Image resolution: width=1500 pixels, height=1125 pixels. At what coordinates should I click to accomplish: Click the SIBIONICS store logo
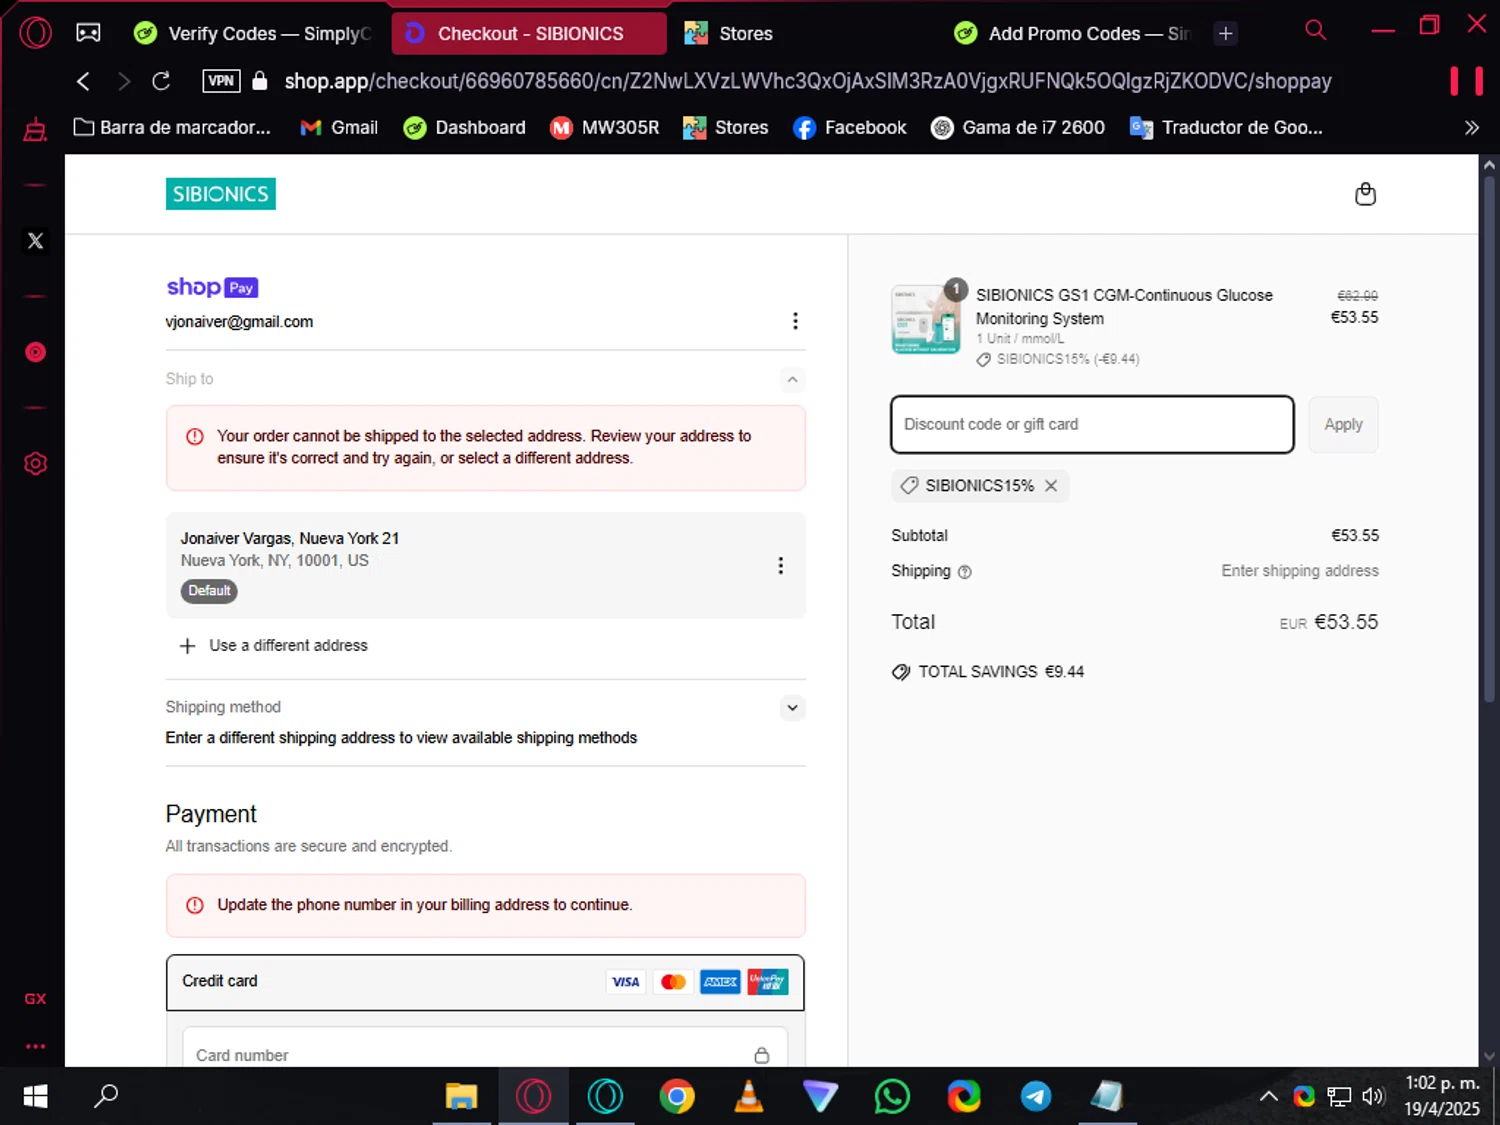(x=220, y=194)
